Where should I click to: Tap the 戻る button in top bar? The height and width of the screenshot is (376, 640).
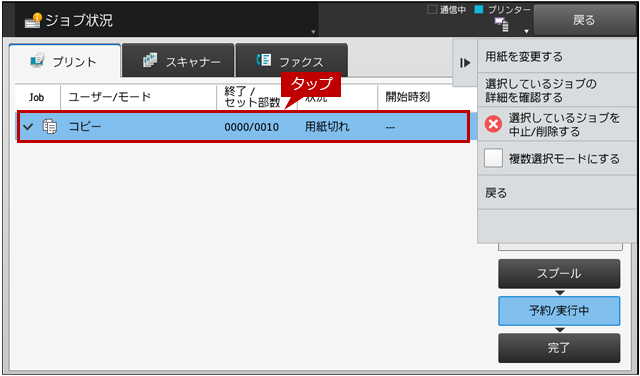[x=584, y=20]
